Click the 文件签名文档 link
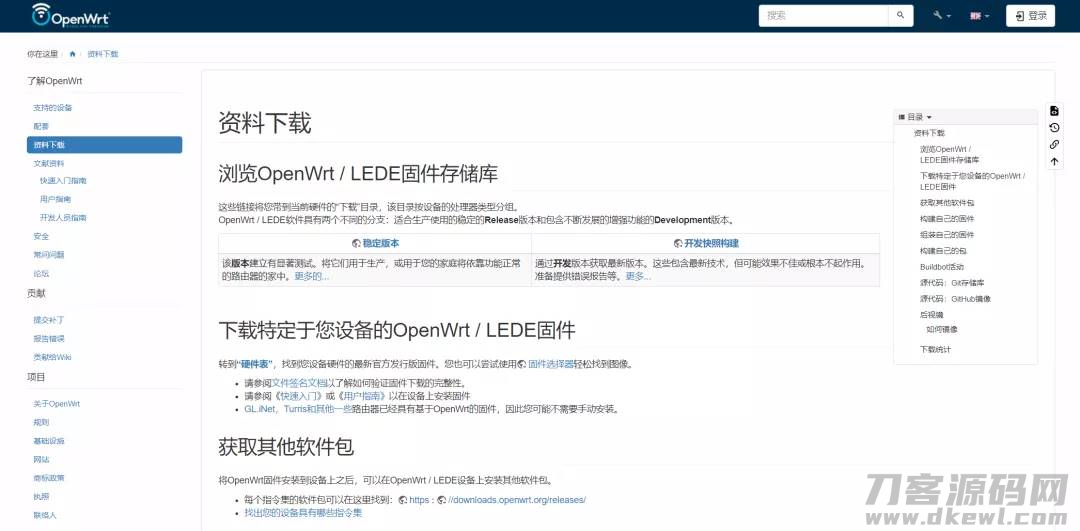Viewport: 1080px width, 531px height. pos(299,383)
